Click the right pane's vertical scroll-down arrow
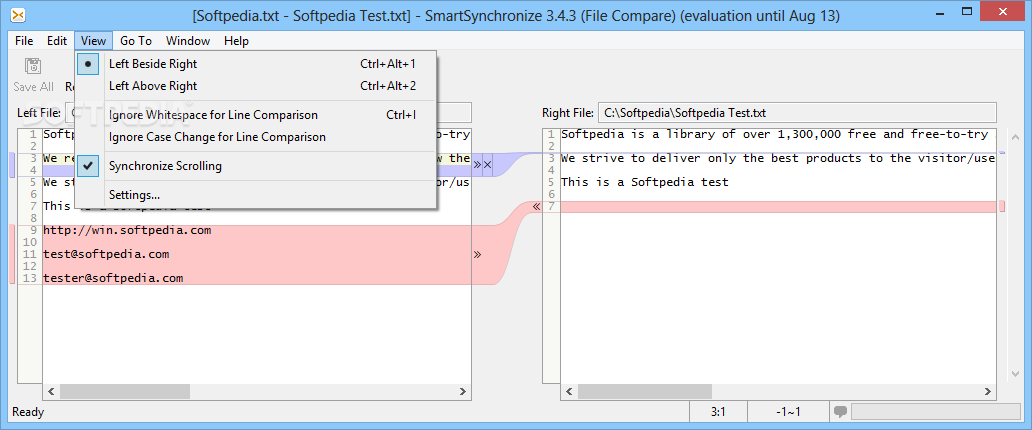Image resolution: width=1032 pixels, height=430 pixels. pyautogui.click(x=1014, y=375)
